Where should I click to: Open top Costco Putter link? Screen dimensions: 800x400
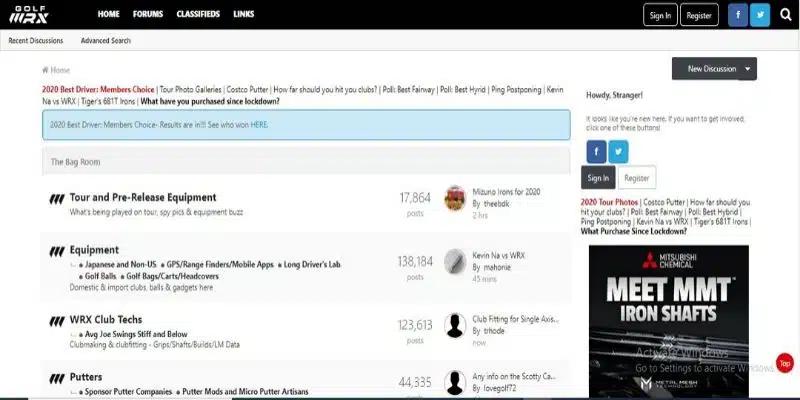pos(247,89)
